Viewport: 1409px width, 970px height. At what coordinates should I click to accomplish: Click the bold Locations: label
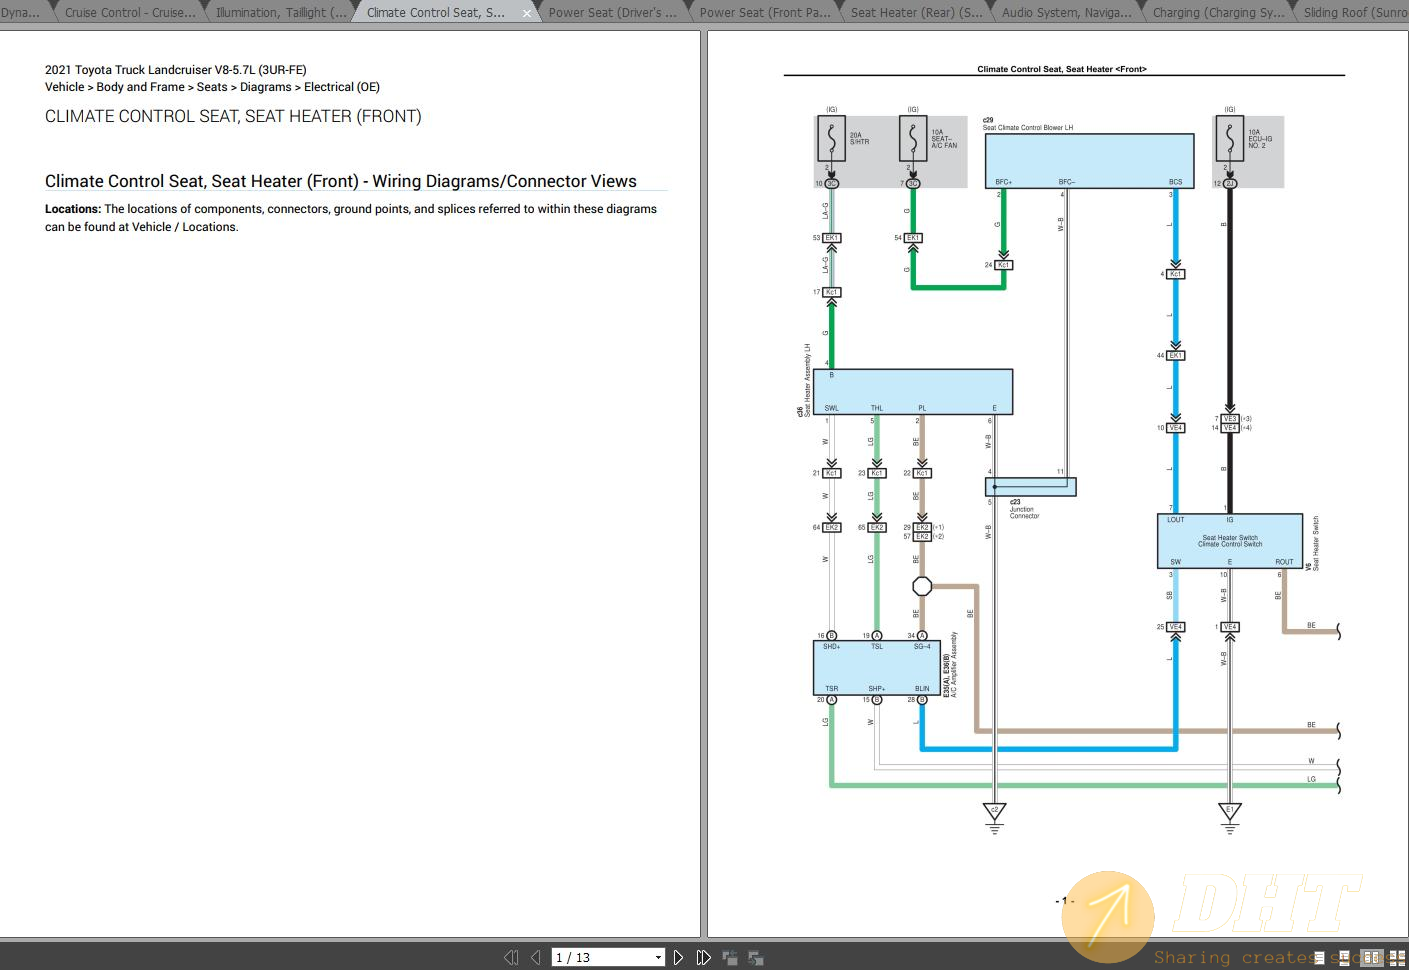pos(73,209)
